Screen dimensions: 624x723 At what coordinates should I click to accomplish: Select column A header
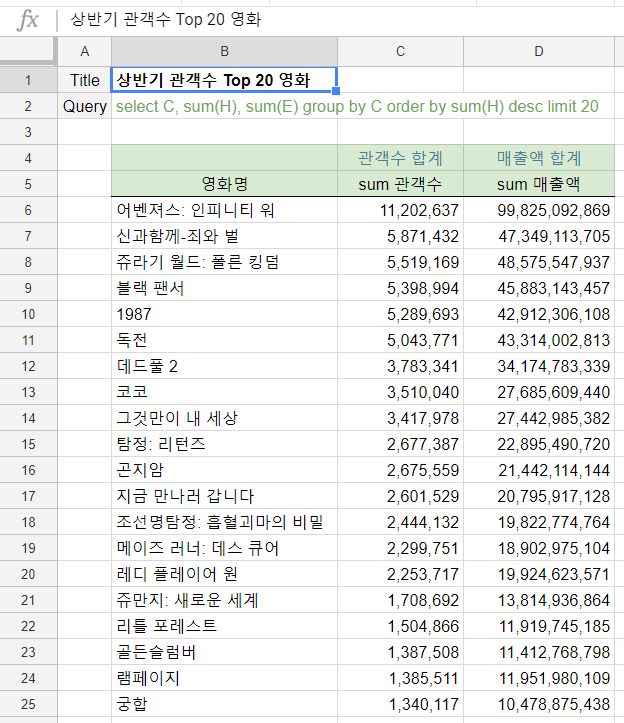tap(84, 51)
